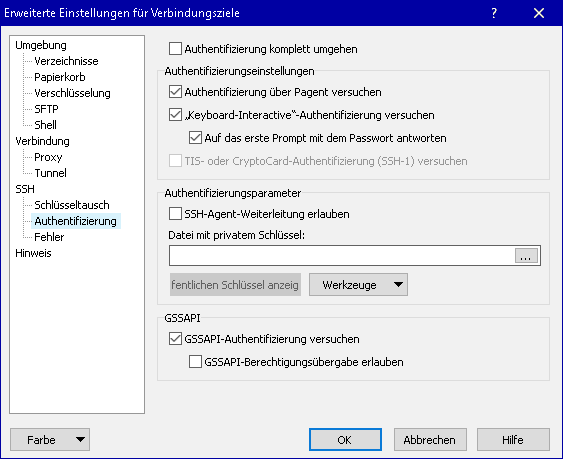Open the Umgebung settings page
This screenshot has height=459, width=563.
[41, 45]
